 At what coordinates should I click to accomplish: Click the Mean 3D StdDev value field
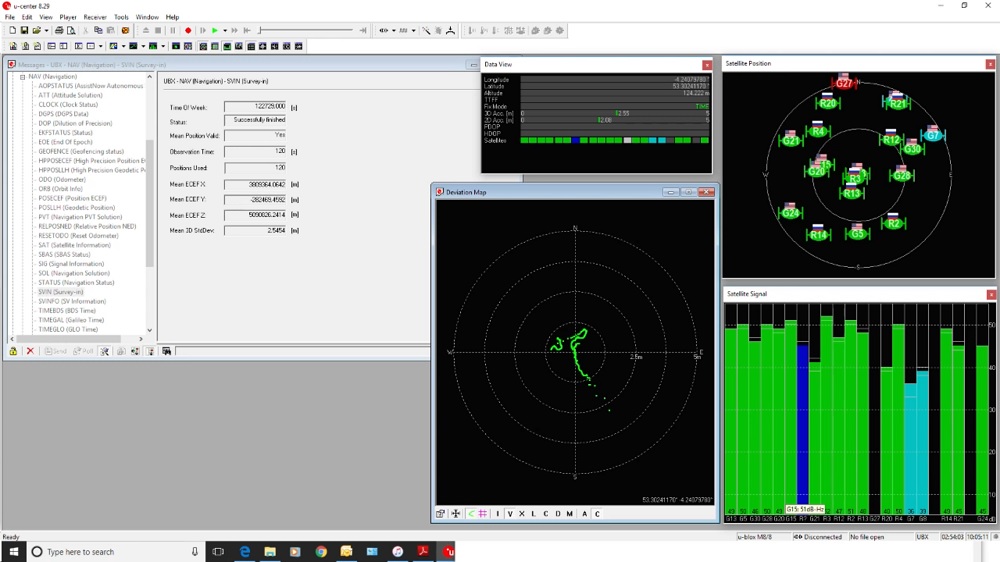click(255, 230)
